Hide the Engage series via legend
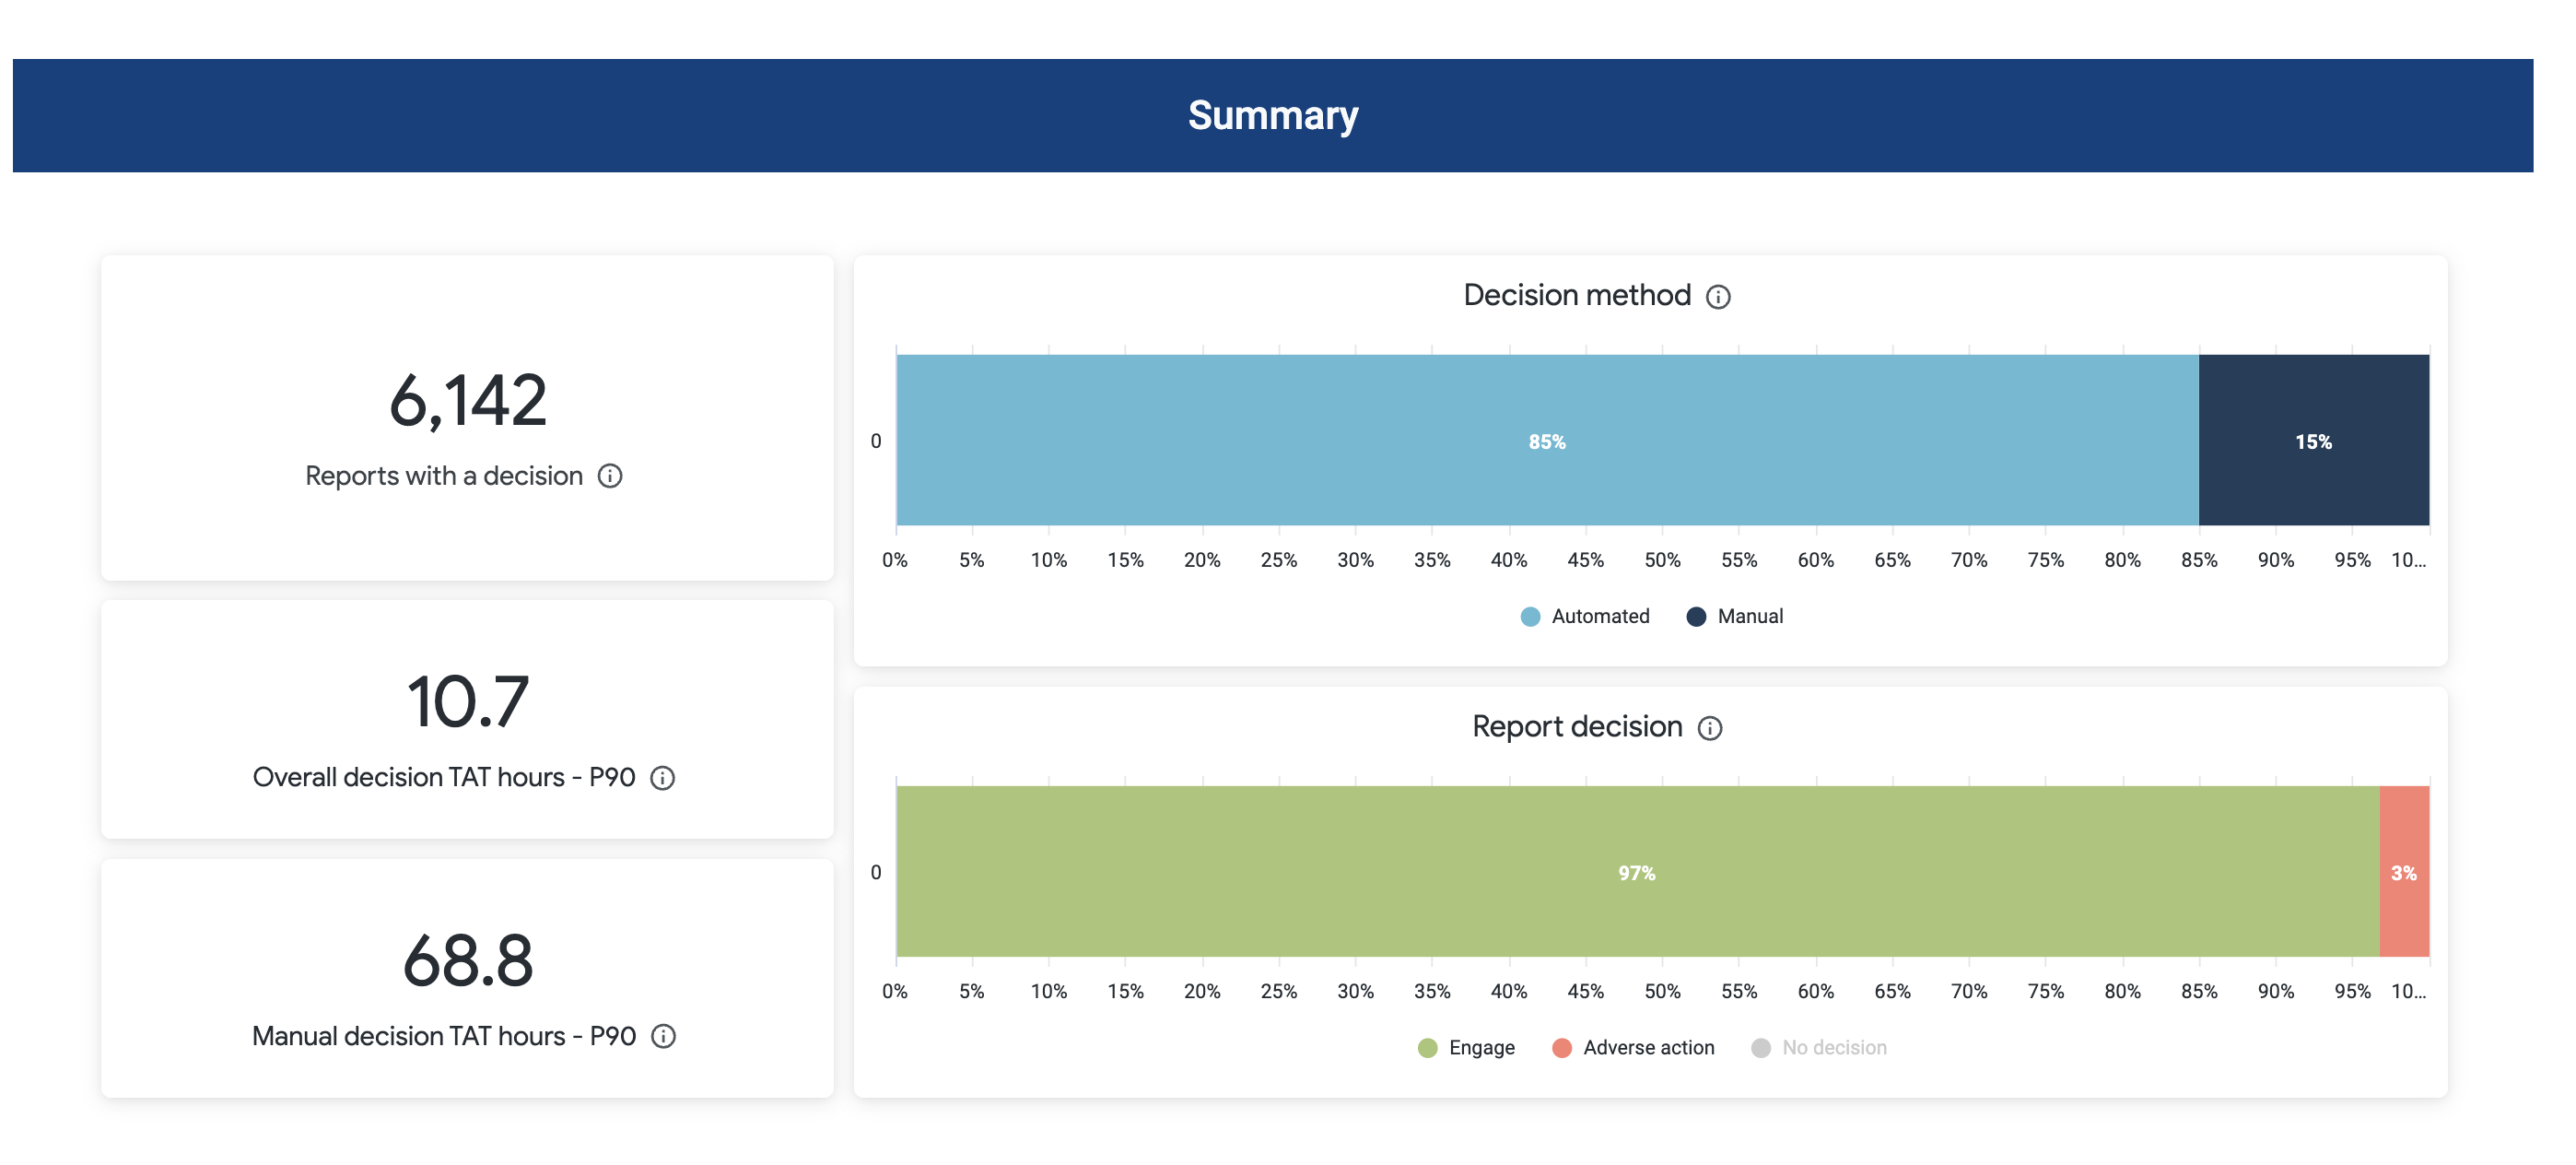The width and height of the screenshot is (2576, 1165). point(1481,1048)
